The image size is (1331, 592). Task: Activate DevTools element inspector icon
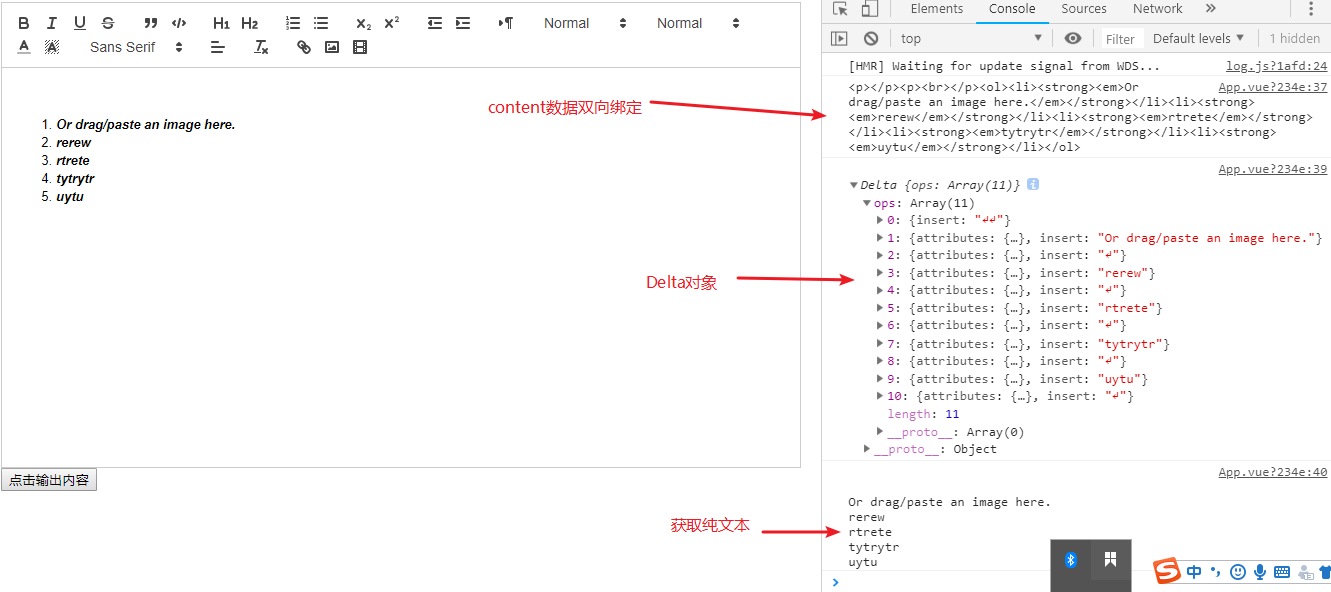pyautogui.click(x=840, y=9)
